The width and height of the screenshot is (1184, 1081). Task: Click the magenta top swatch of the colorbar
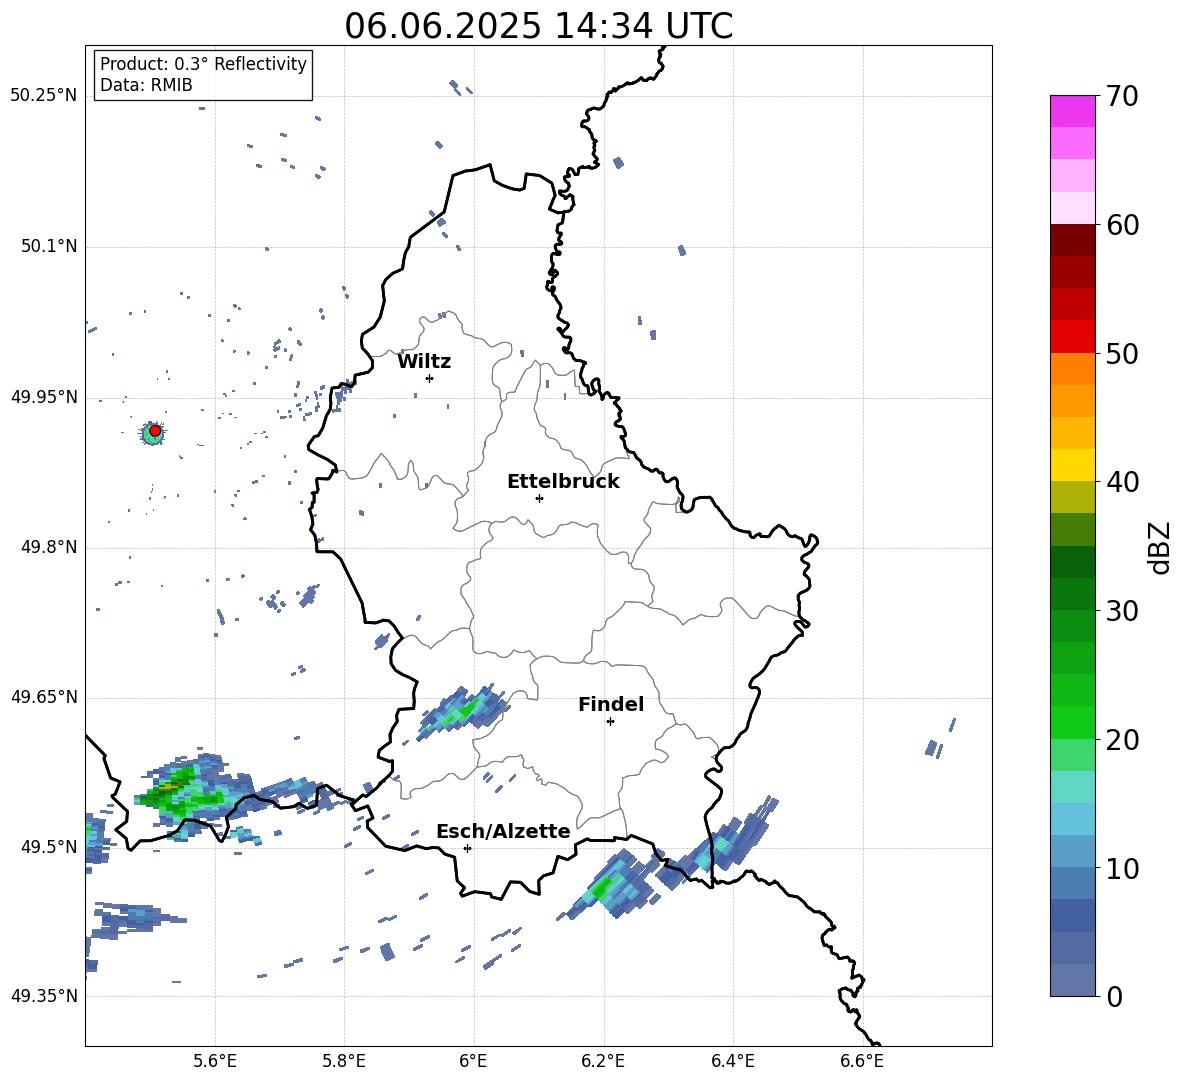pos(1072,111)
